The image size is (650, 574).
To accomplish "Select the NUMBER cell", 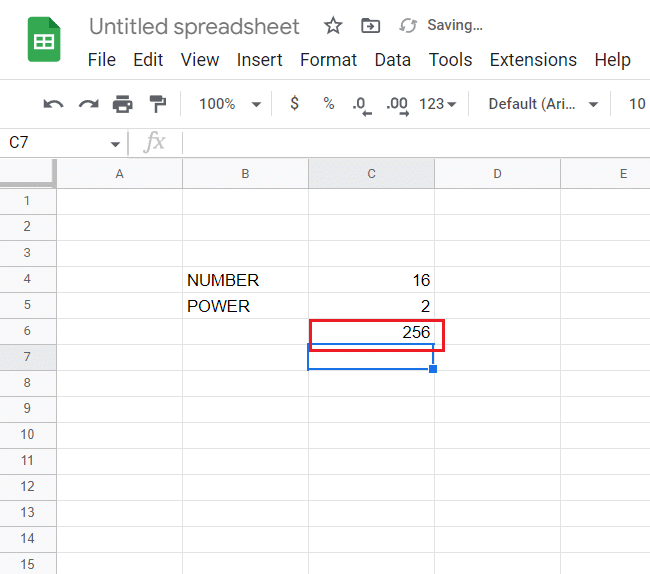I will (x=245, y=280).
